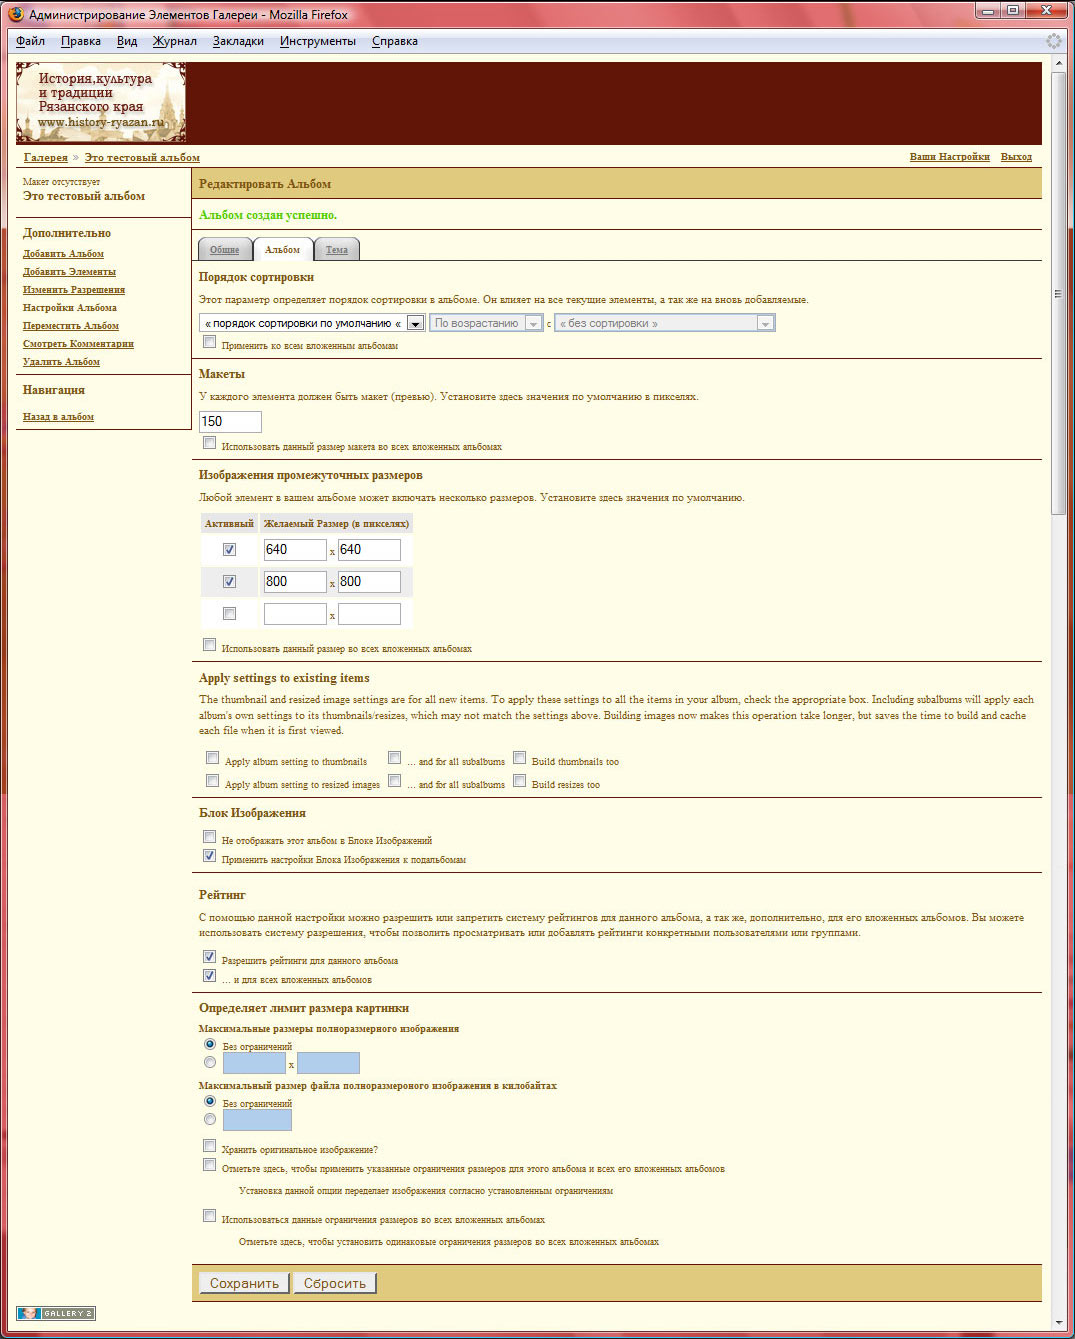Image resolution: width=1075 pixels, height=1339 pixels.
Task: Click the Firefox icon in the title bar
Action: [16, 14]
